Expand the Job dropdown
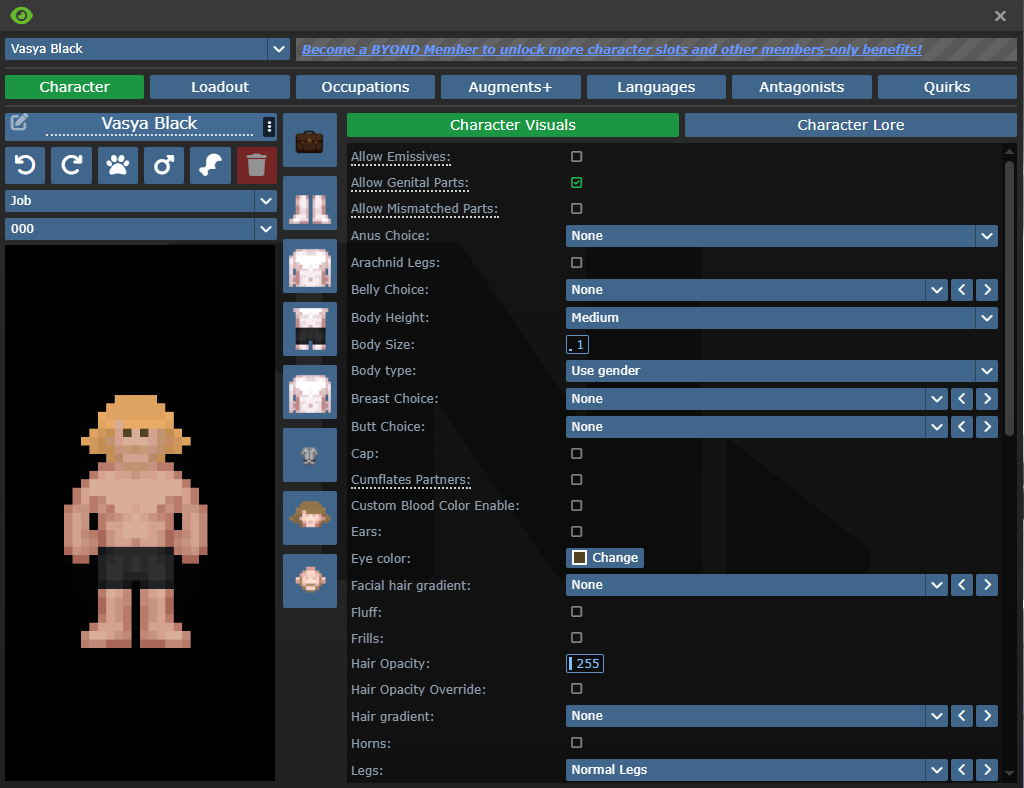 (x=141, y=201)
